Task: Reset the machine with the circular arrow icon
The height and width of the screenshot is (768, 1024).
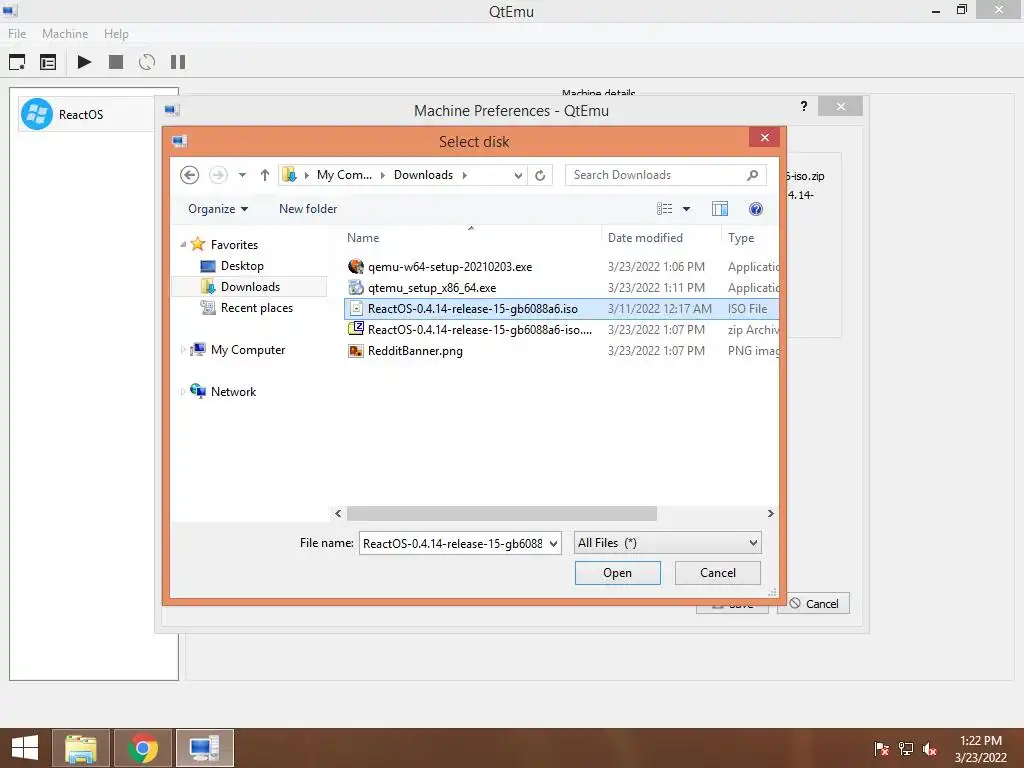Action: (147, 62)
